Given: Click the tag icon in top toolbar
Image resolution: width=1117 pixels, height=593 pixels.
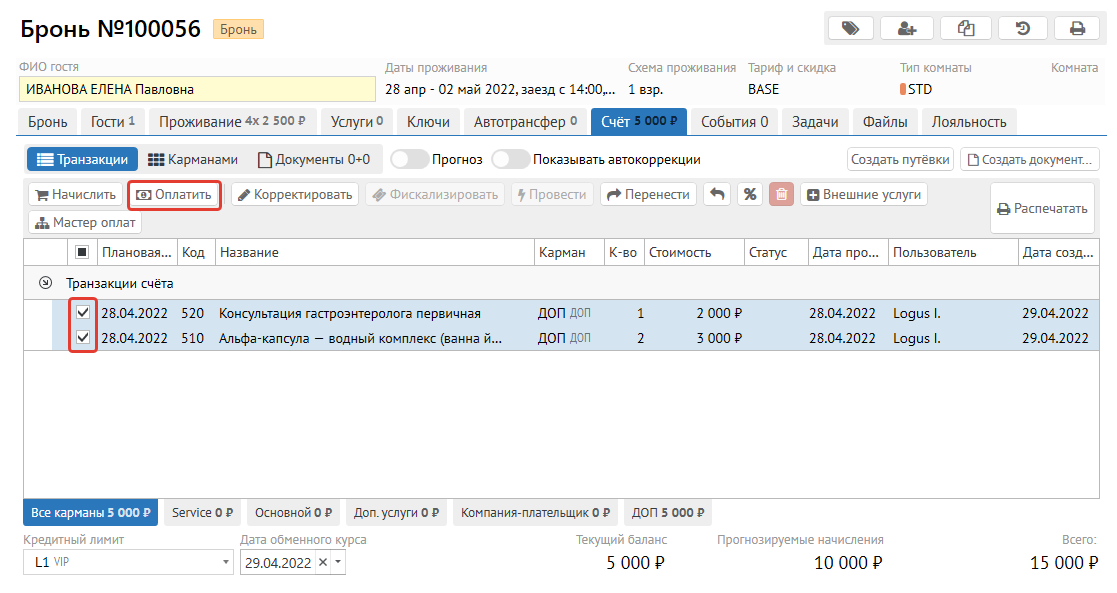Looking at the screenshot, I should pos(850,29).
